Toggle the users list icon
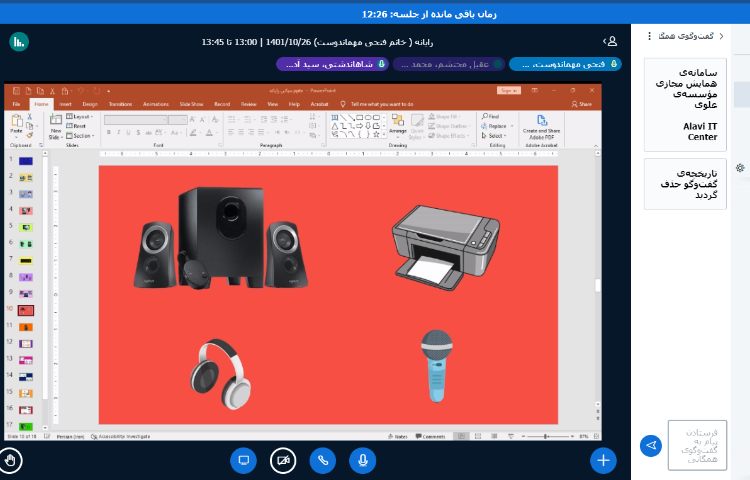Screen dimensions: 750x480 [x=610, y=41]
